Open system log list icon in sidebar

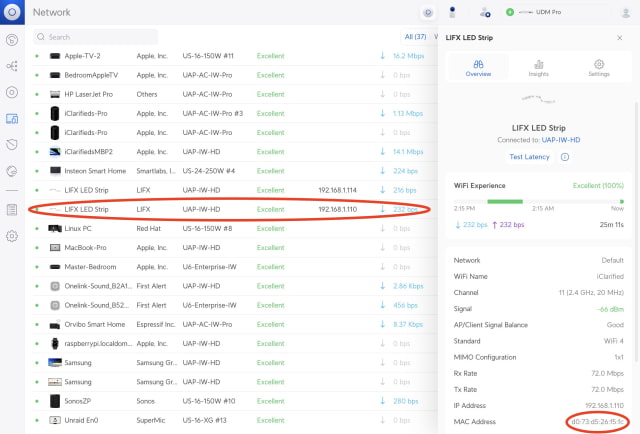(x=12, y=209)
